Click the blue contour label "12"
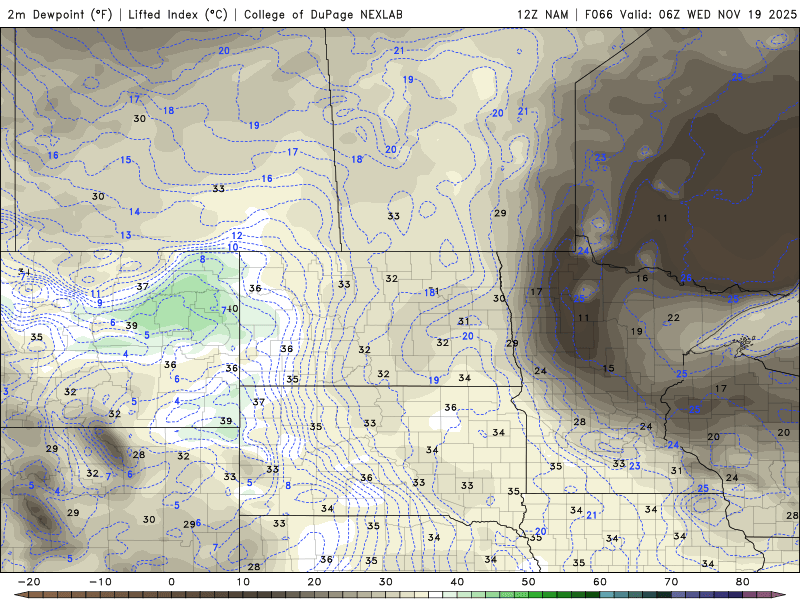Image resolution: width=800 pixels, height=600 pixels. coord(237,236)
